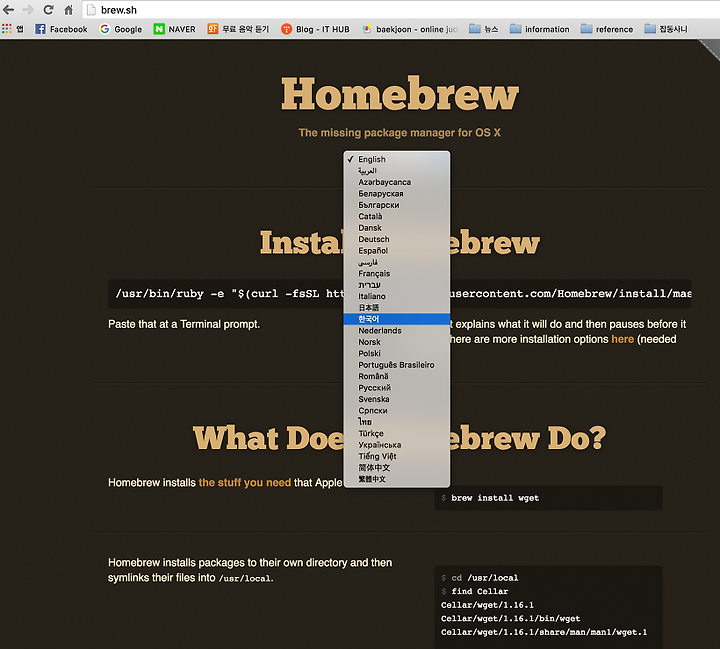Select Dansk language
This screenshot has width=720, height=649.
pyautogui.click(x=397, y=228)
